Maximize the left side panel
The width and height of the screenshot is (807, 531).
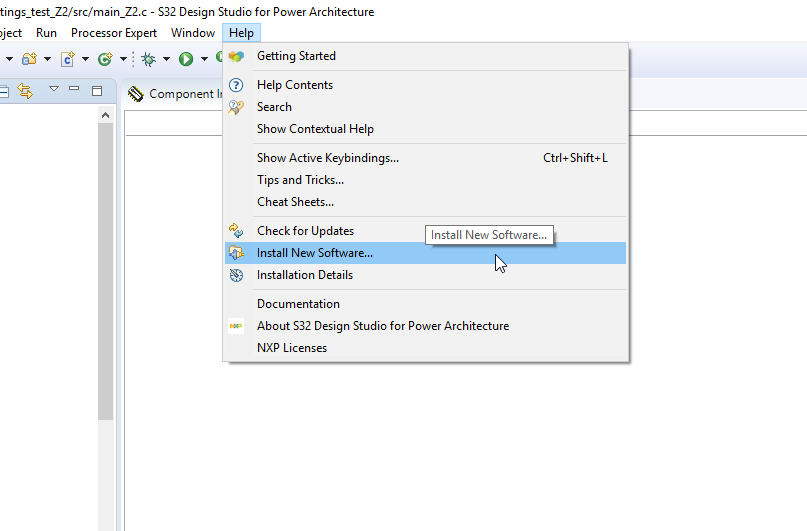97,91
